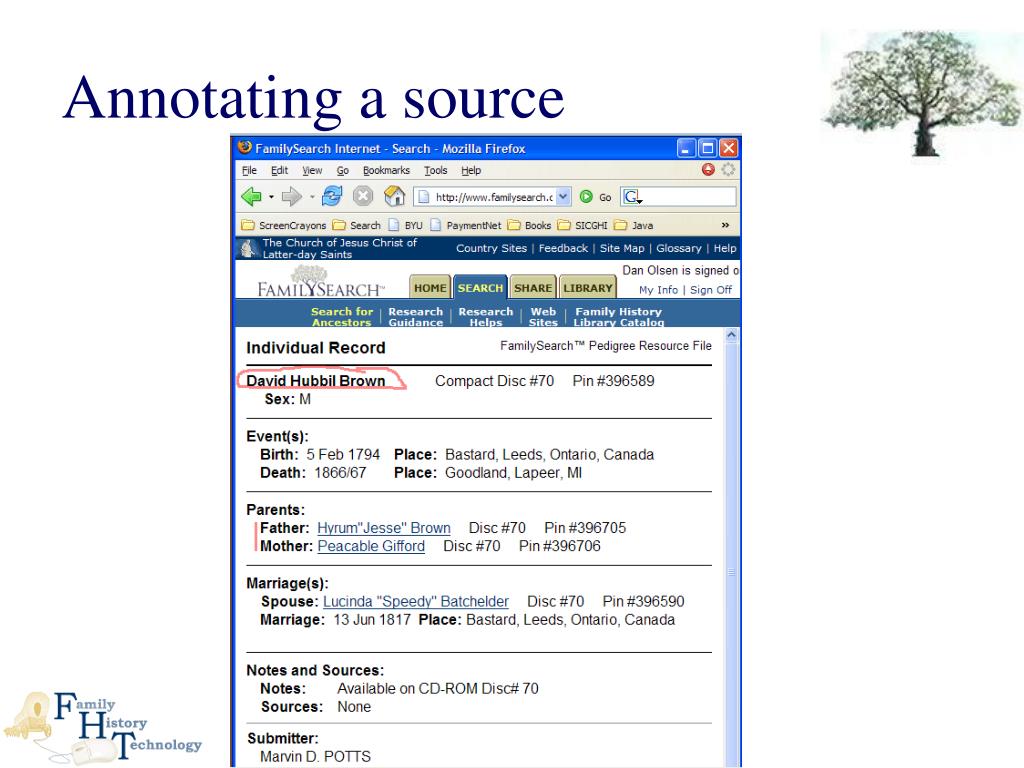
Task: Open the Tools menu
Action: [436, 170]
